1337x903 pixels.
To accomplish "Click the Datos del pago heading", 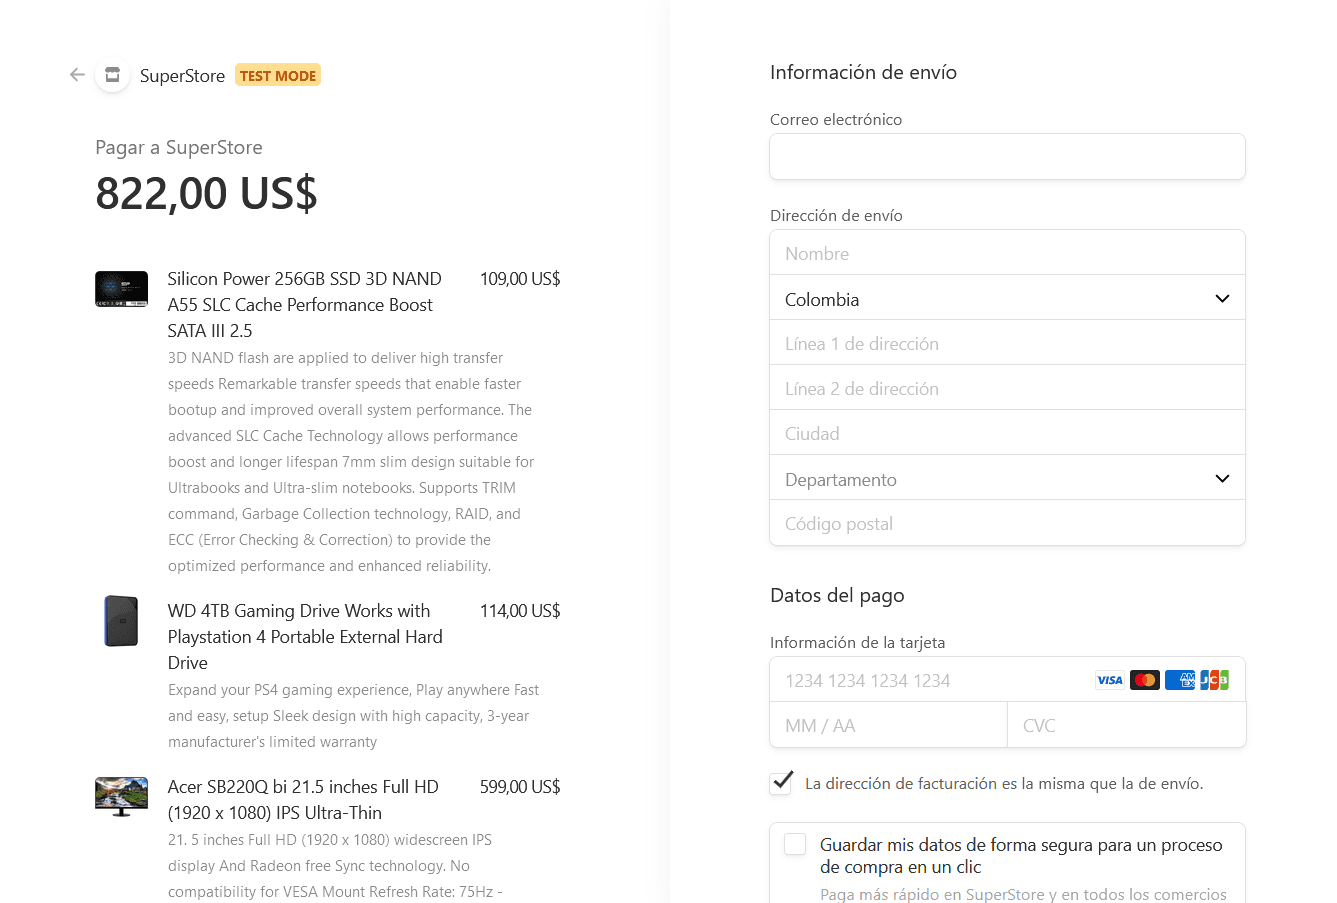I will tap(837, 595).
